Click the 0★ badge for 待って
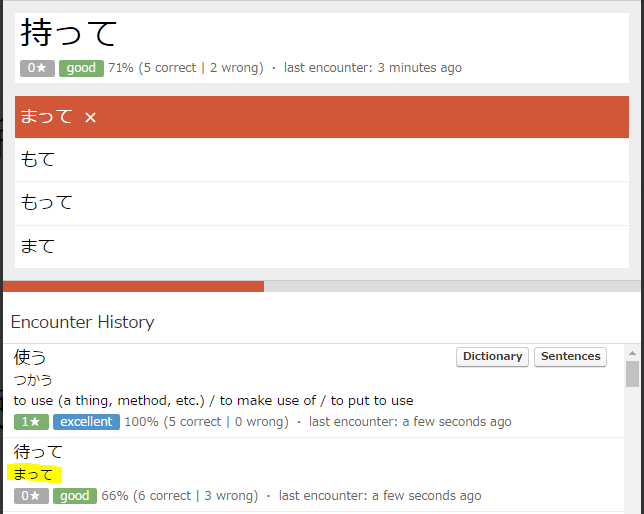Image resolution: width=644 pixels, height=514 pixels. coord(31,496)
